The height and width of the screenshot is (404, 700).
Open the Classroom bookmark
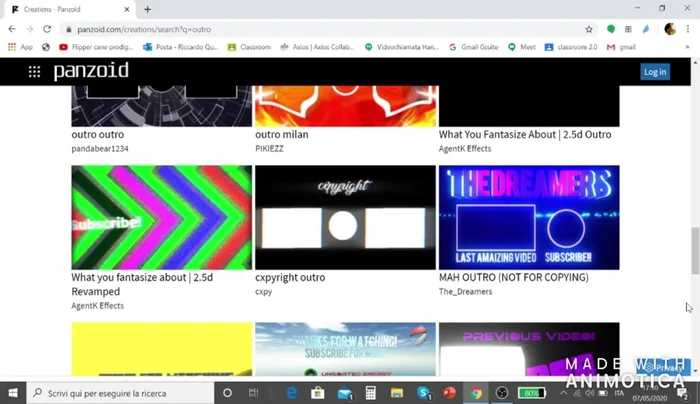[250, 47]
